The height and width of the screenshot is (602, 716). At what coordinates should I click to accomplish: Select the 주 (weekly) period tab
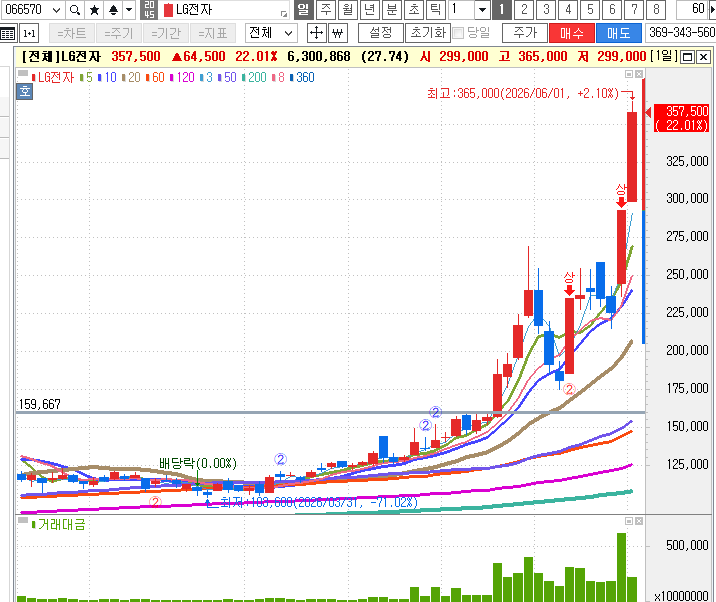326,10
